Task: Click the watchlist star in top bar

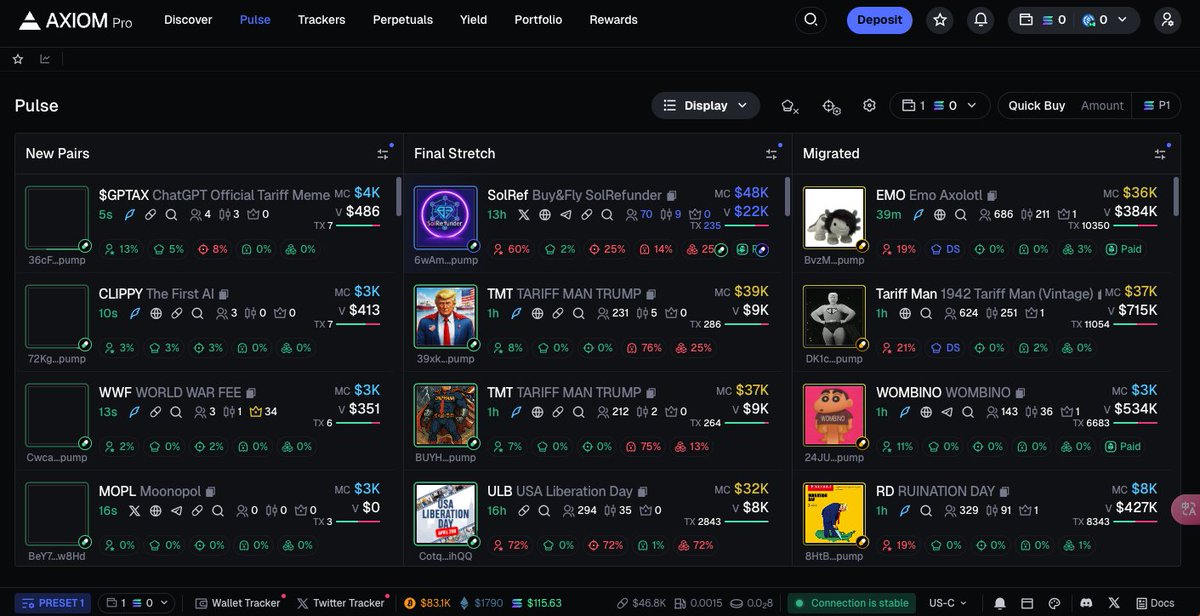Action: pos(940,20)
